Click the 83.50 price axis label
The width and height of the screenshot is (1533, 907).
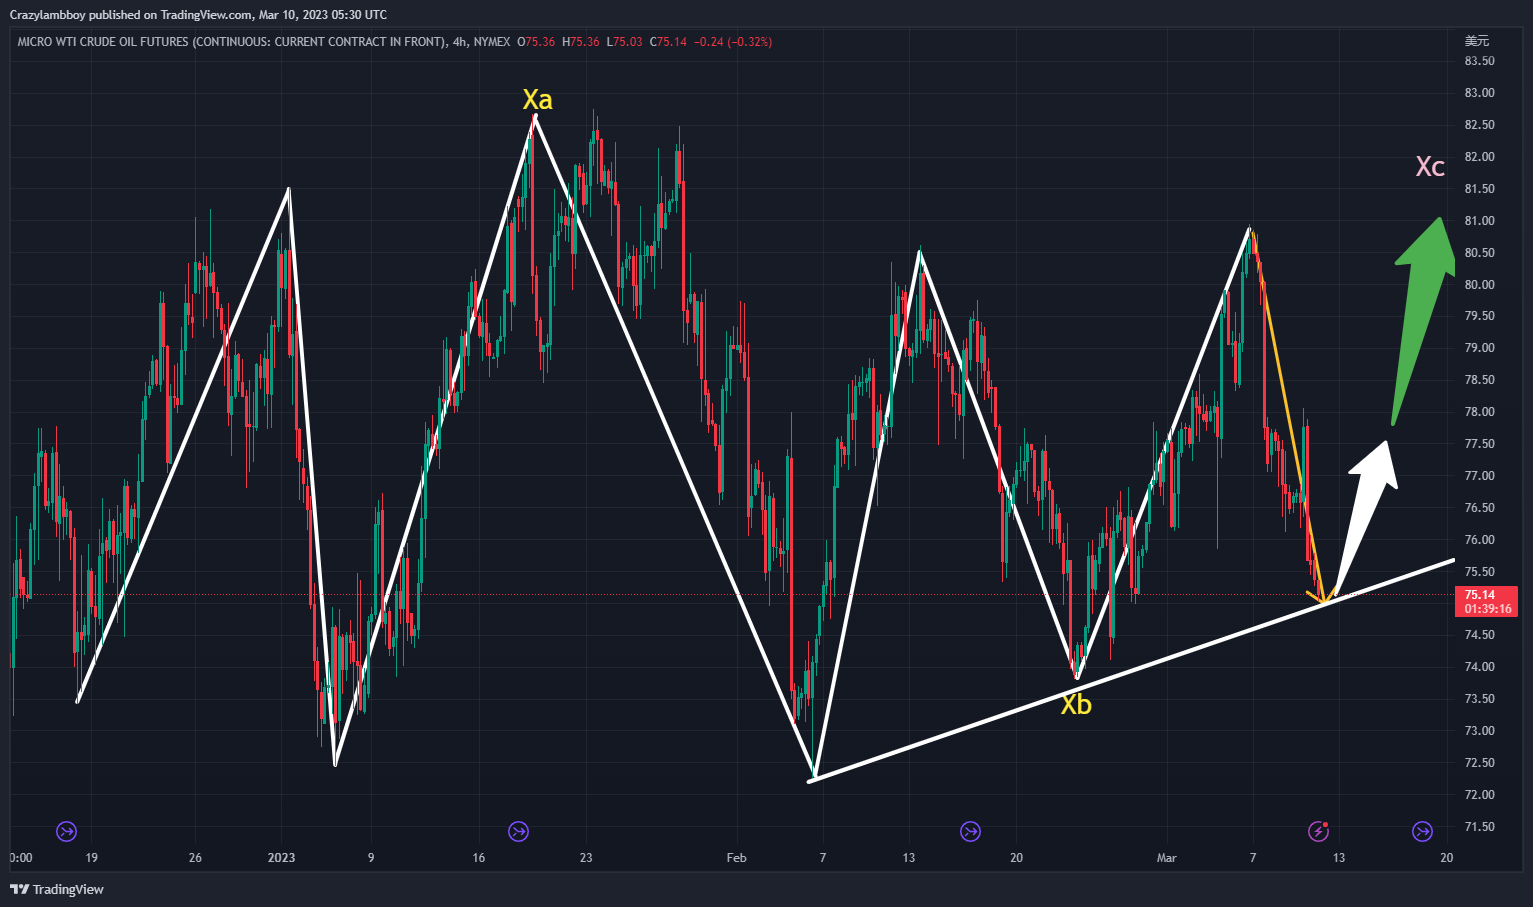click(1479, 61)
